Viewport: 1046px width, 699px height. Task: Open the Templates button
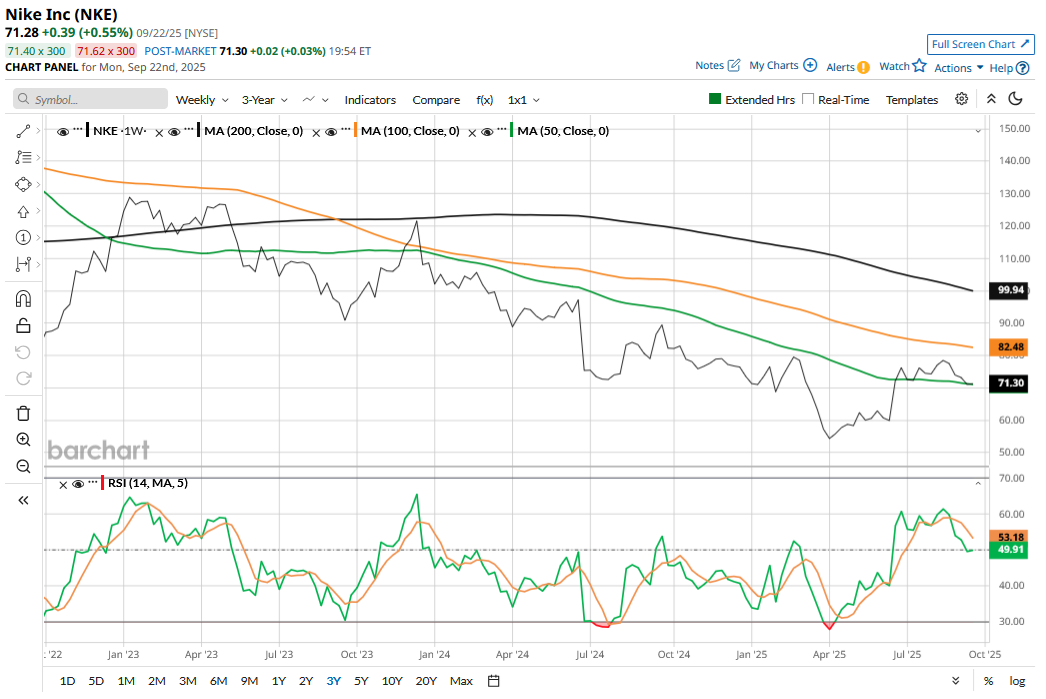pos(911,100)
